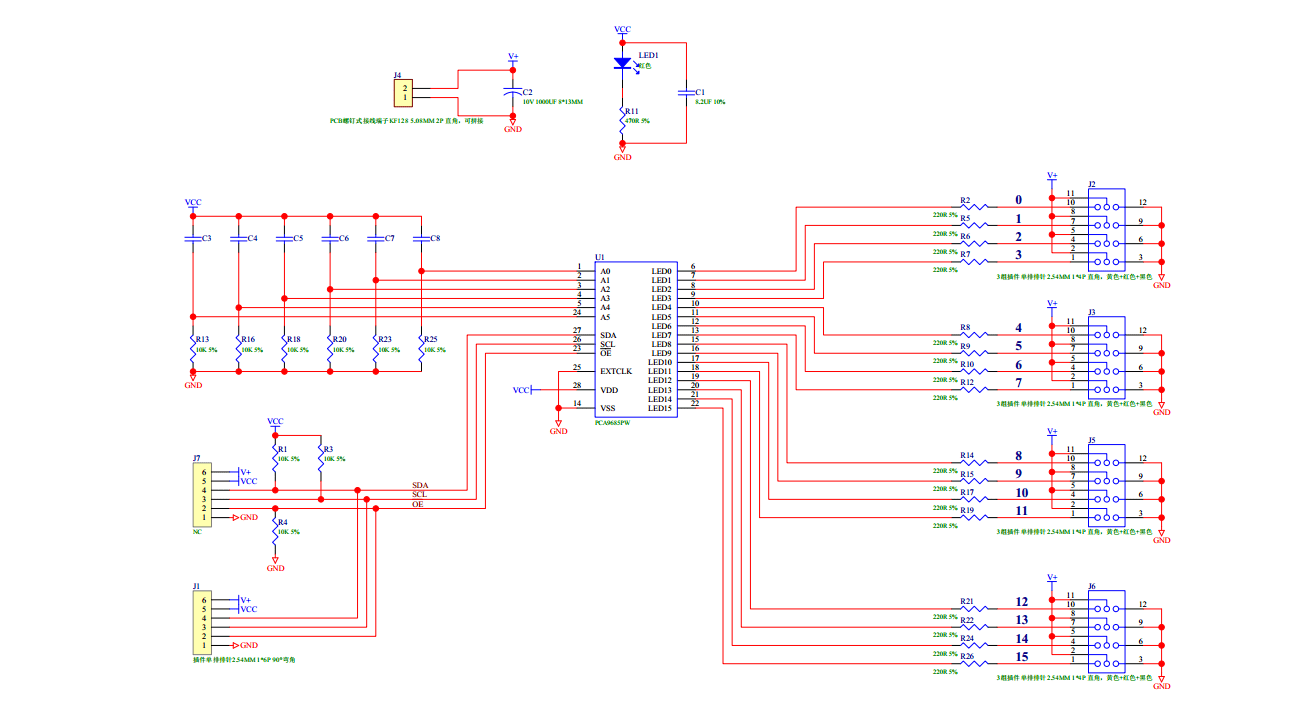The width and height of the screenshot is (1300, 721).
Task: Click the LED15 pin name on U1
Action: [659, 408]
